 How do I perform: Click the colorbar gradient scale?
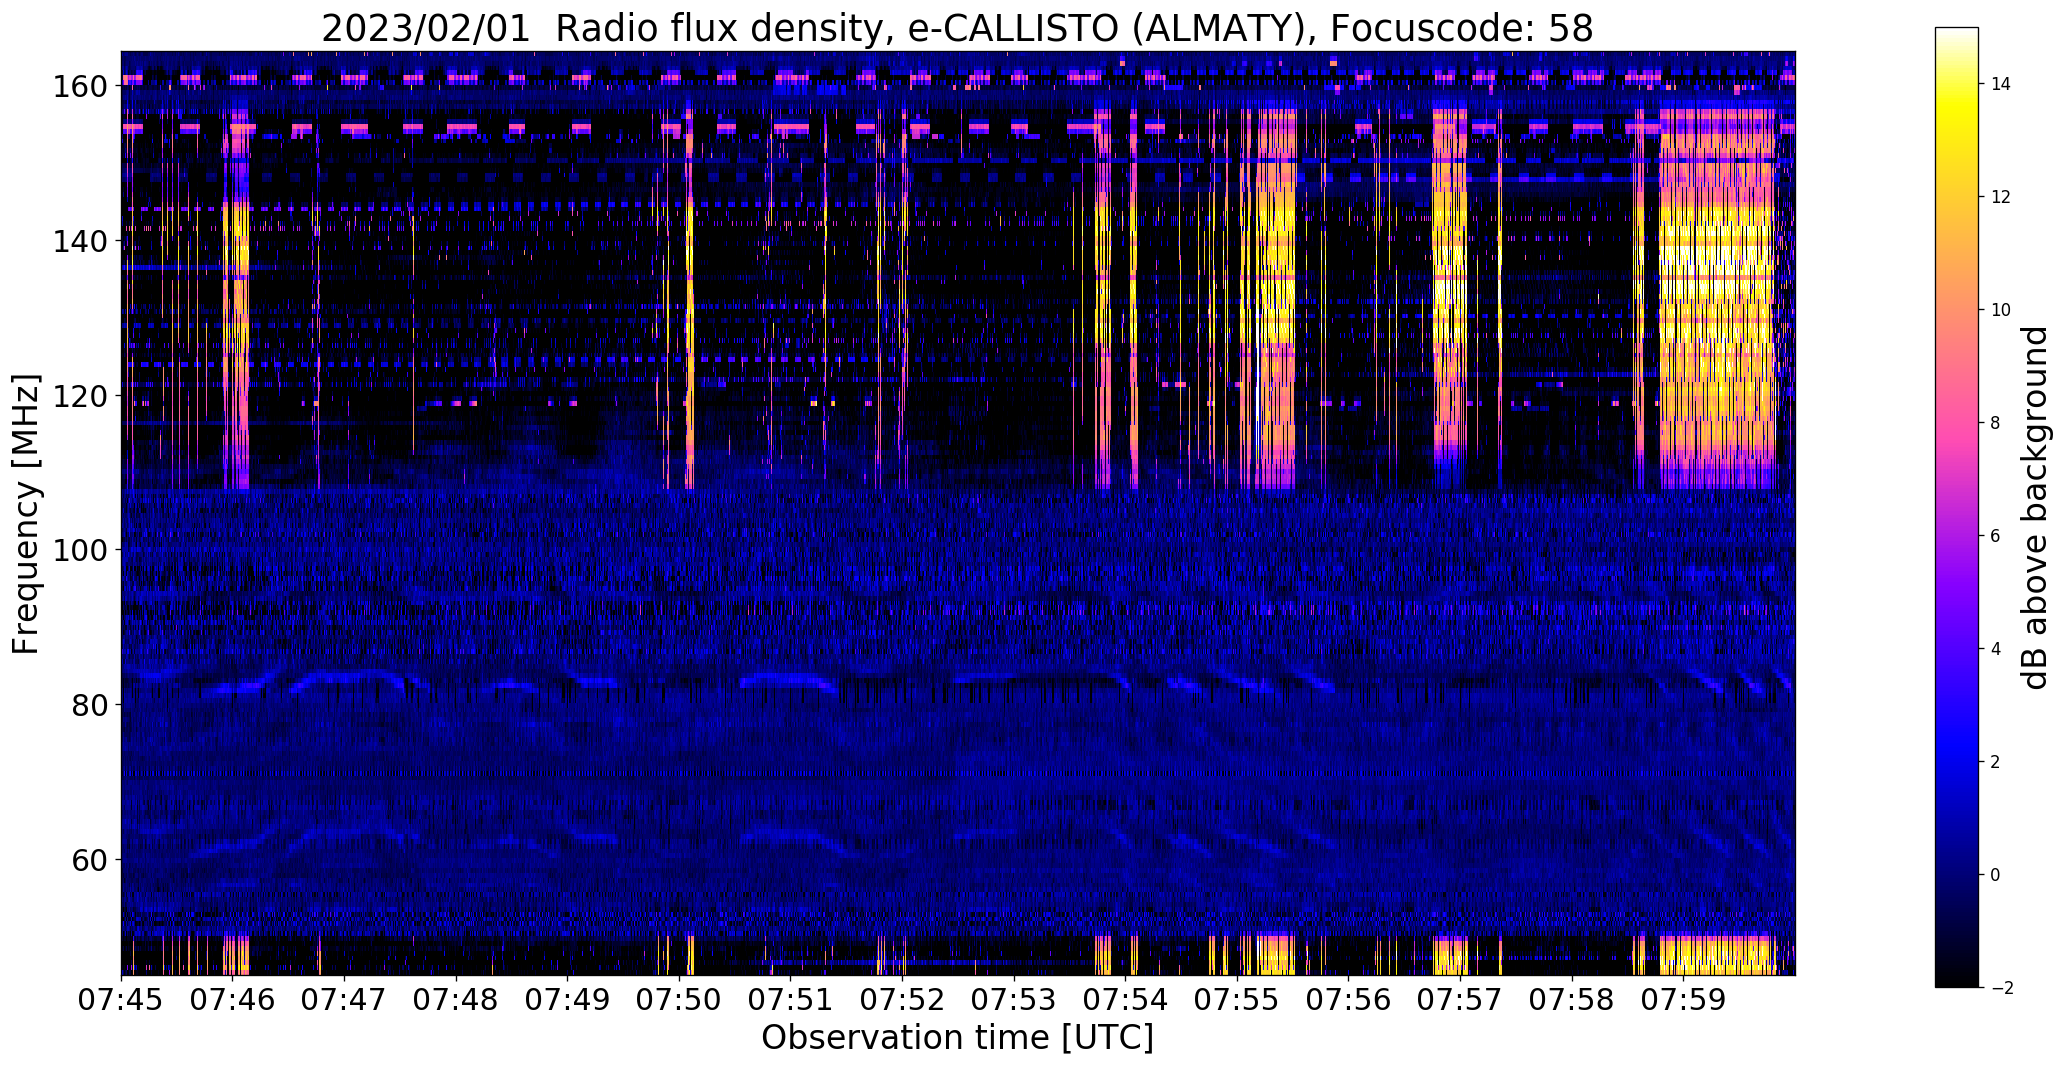coord(1957,508)
